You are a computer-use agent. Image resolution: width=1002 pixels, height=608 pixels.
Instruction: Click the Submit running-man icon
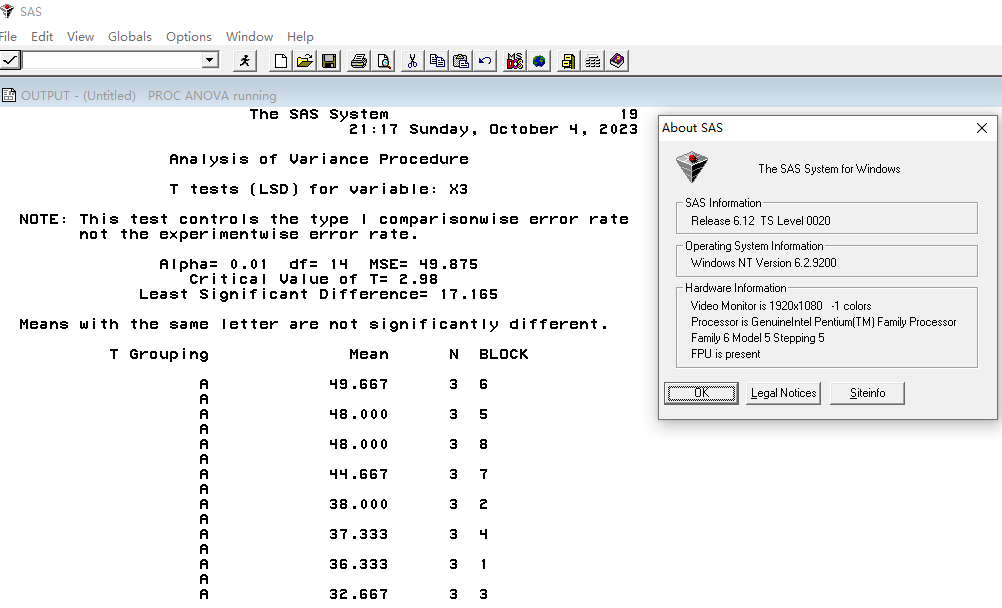pos(245,61)
